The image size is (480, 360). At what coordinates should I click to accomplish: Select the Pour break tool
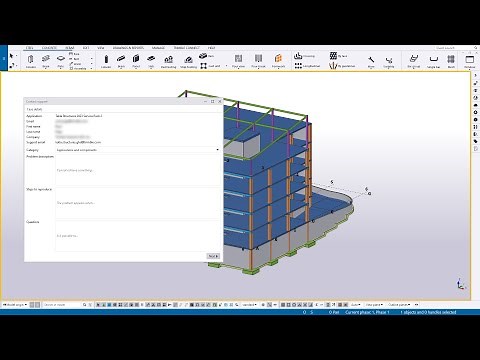click(x=258, y=61)
